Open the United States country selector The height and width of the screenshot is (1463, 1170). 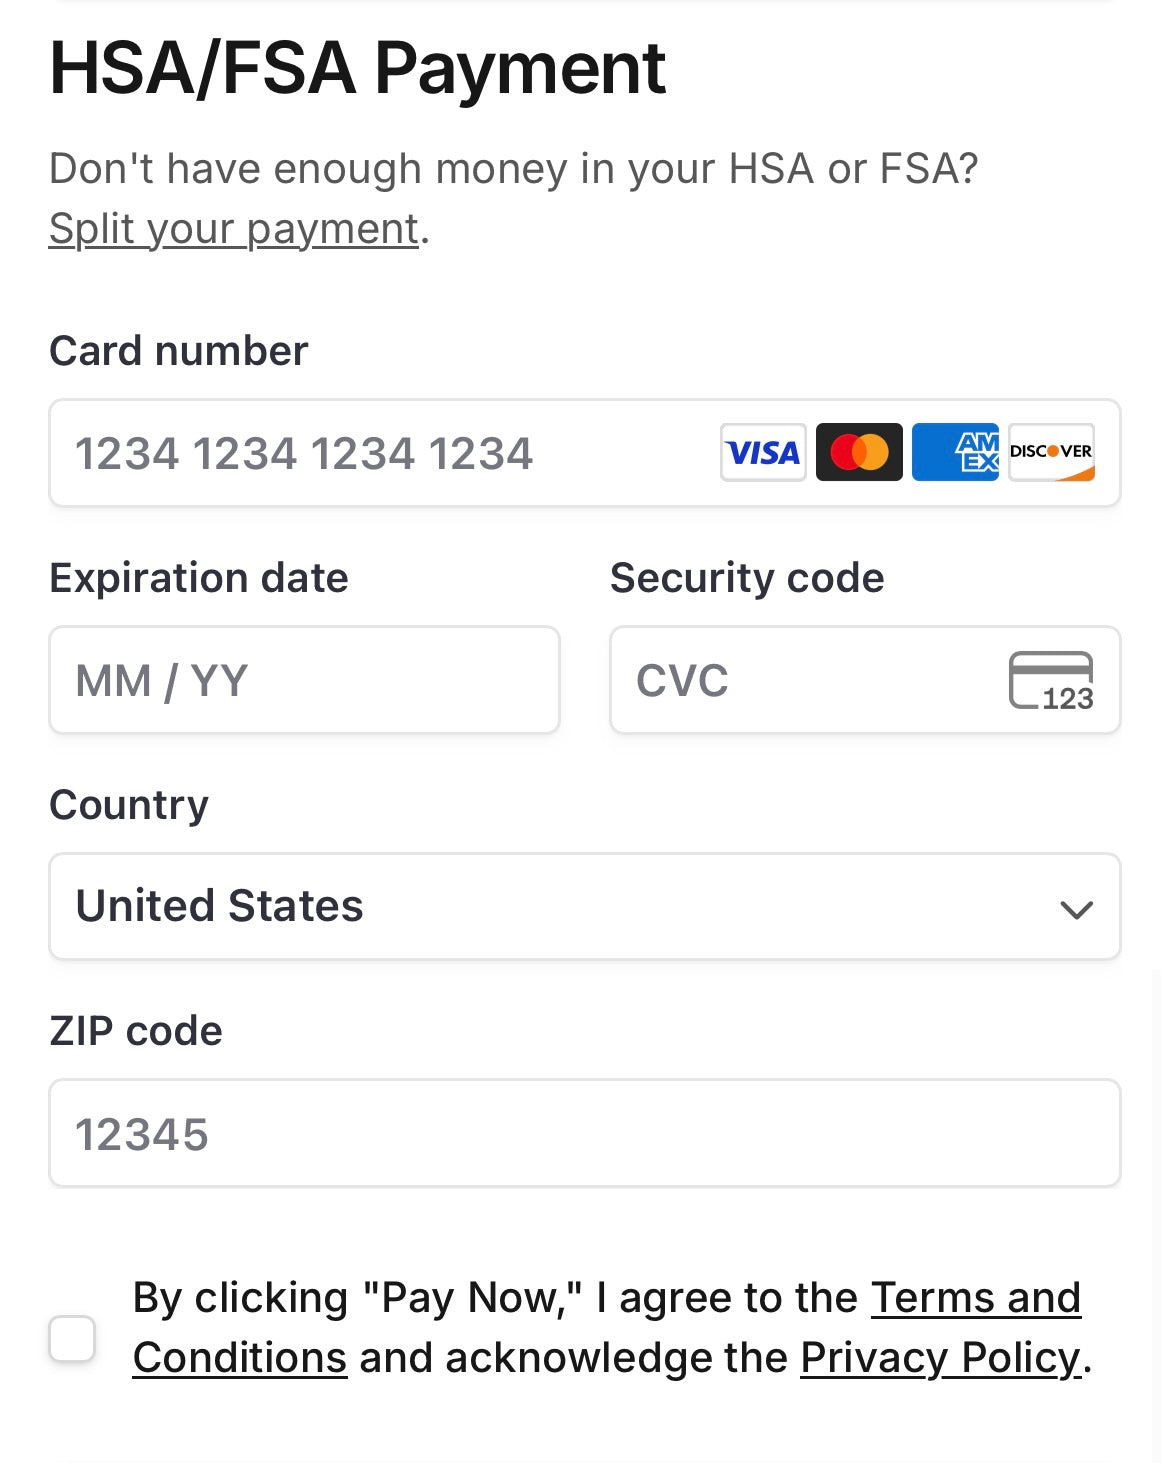click(585, 906)
